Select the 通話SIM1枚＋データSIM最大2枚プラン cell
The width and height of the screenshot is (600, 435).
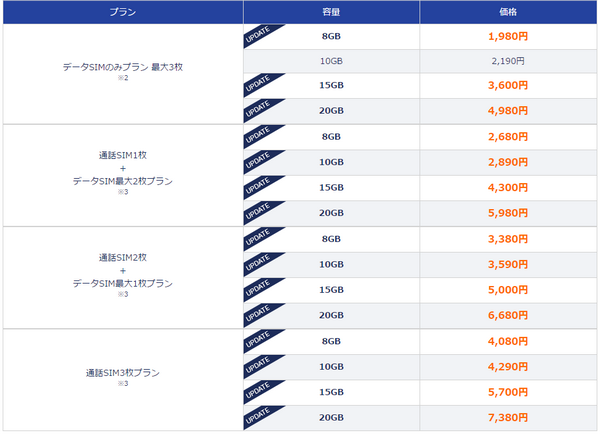(123, 175)
